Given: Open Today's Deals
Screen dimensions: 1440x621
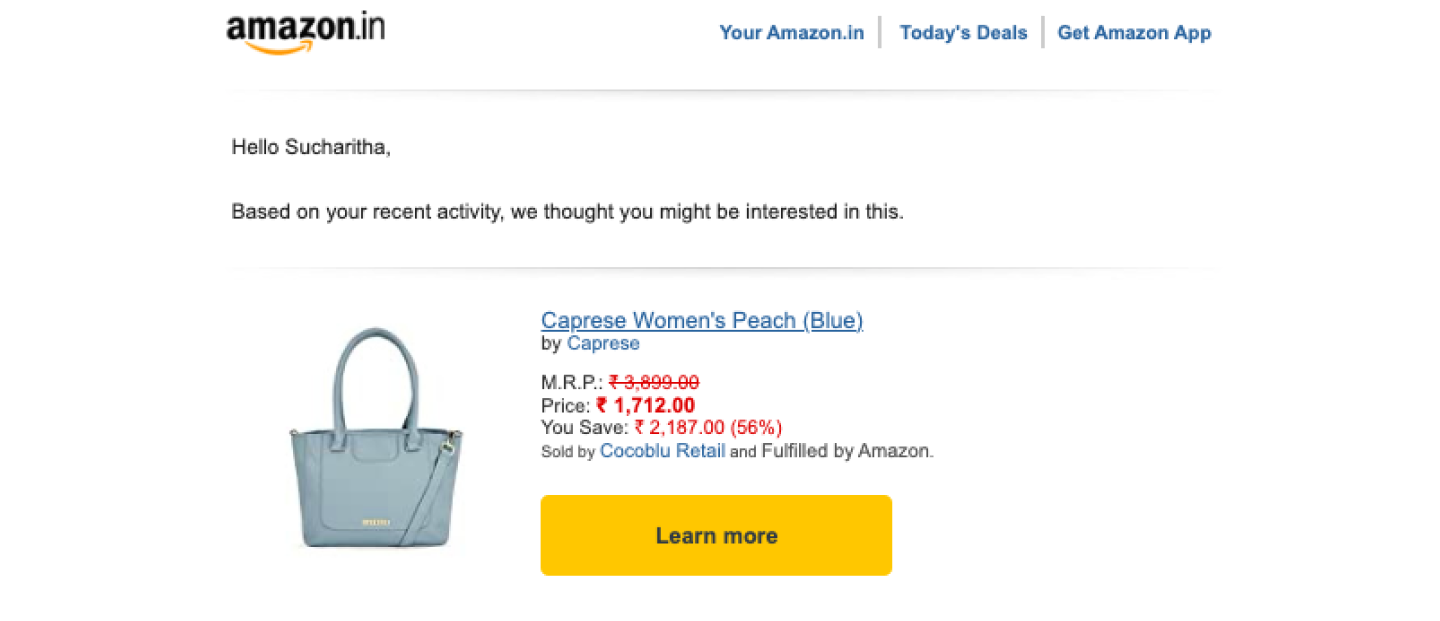Looking at the screenshot, I should coord(963,32).
